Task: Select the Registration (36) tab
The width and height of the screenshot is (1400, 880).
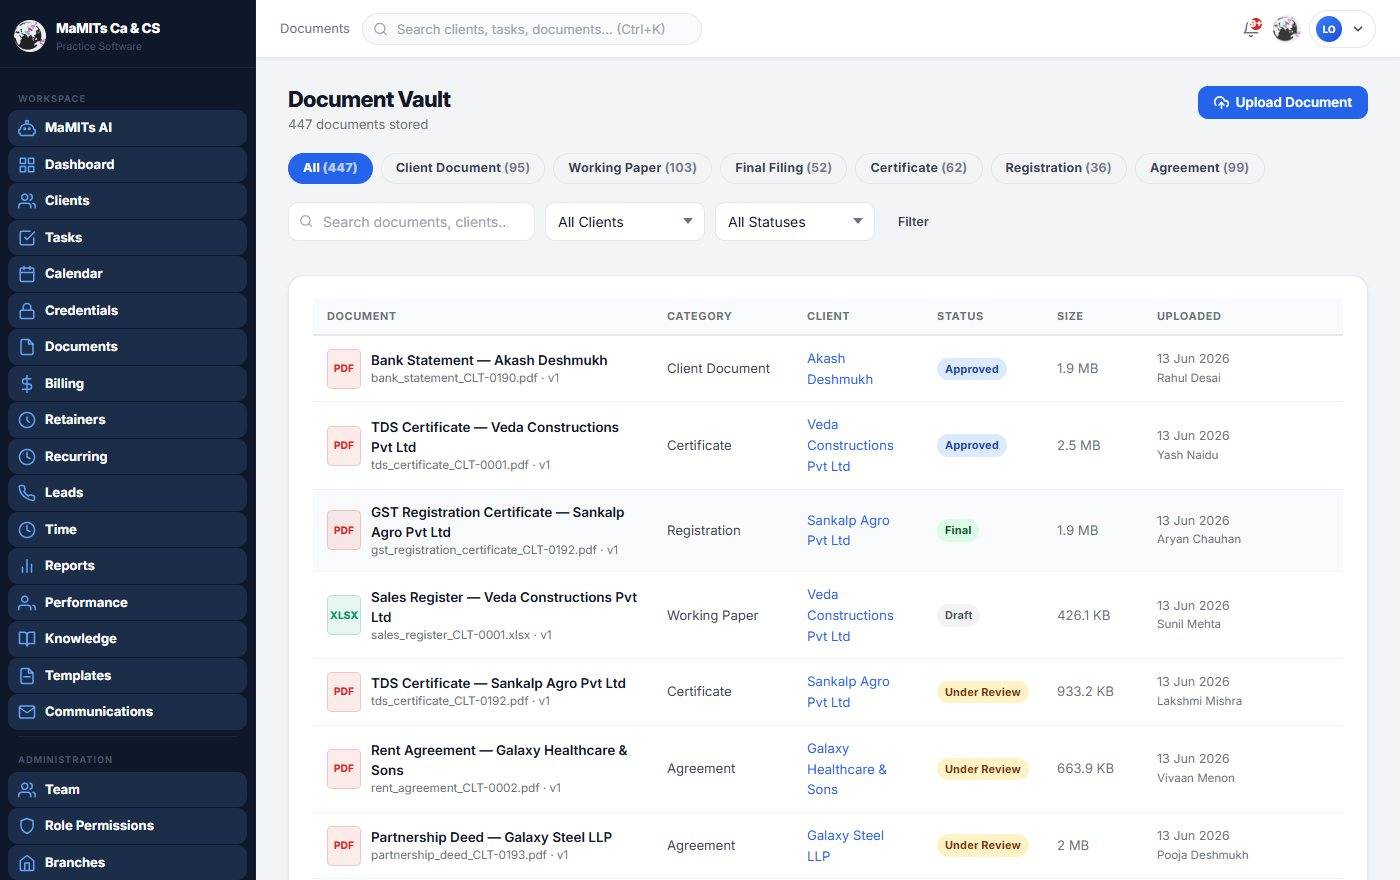Action: [1058, 168]
